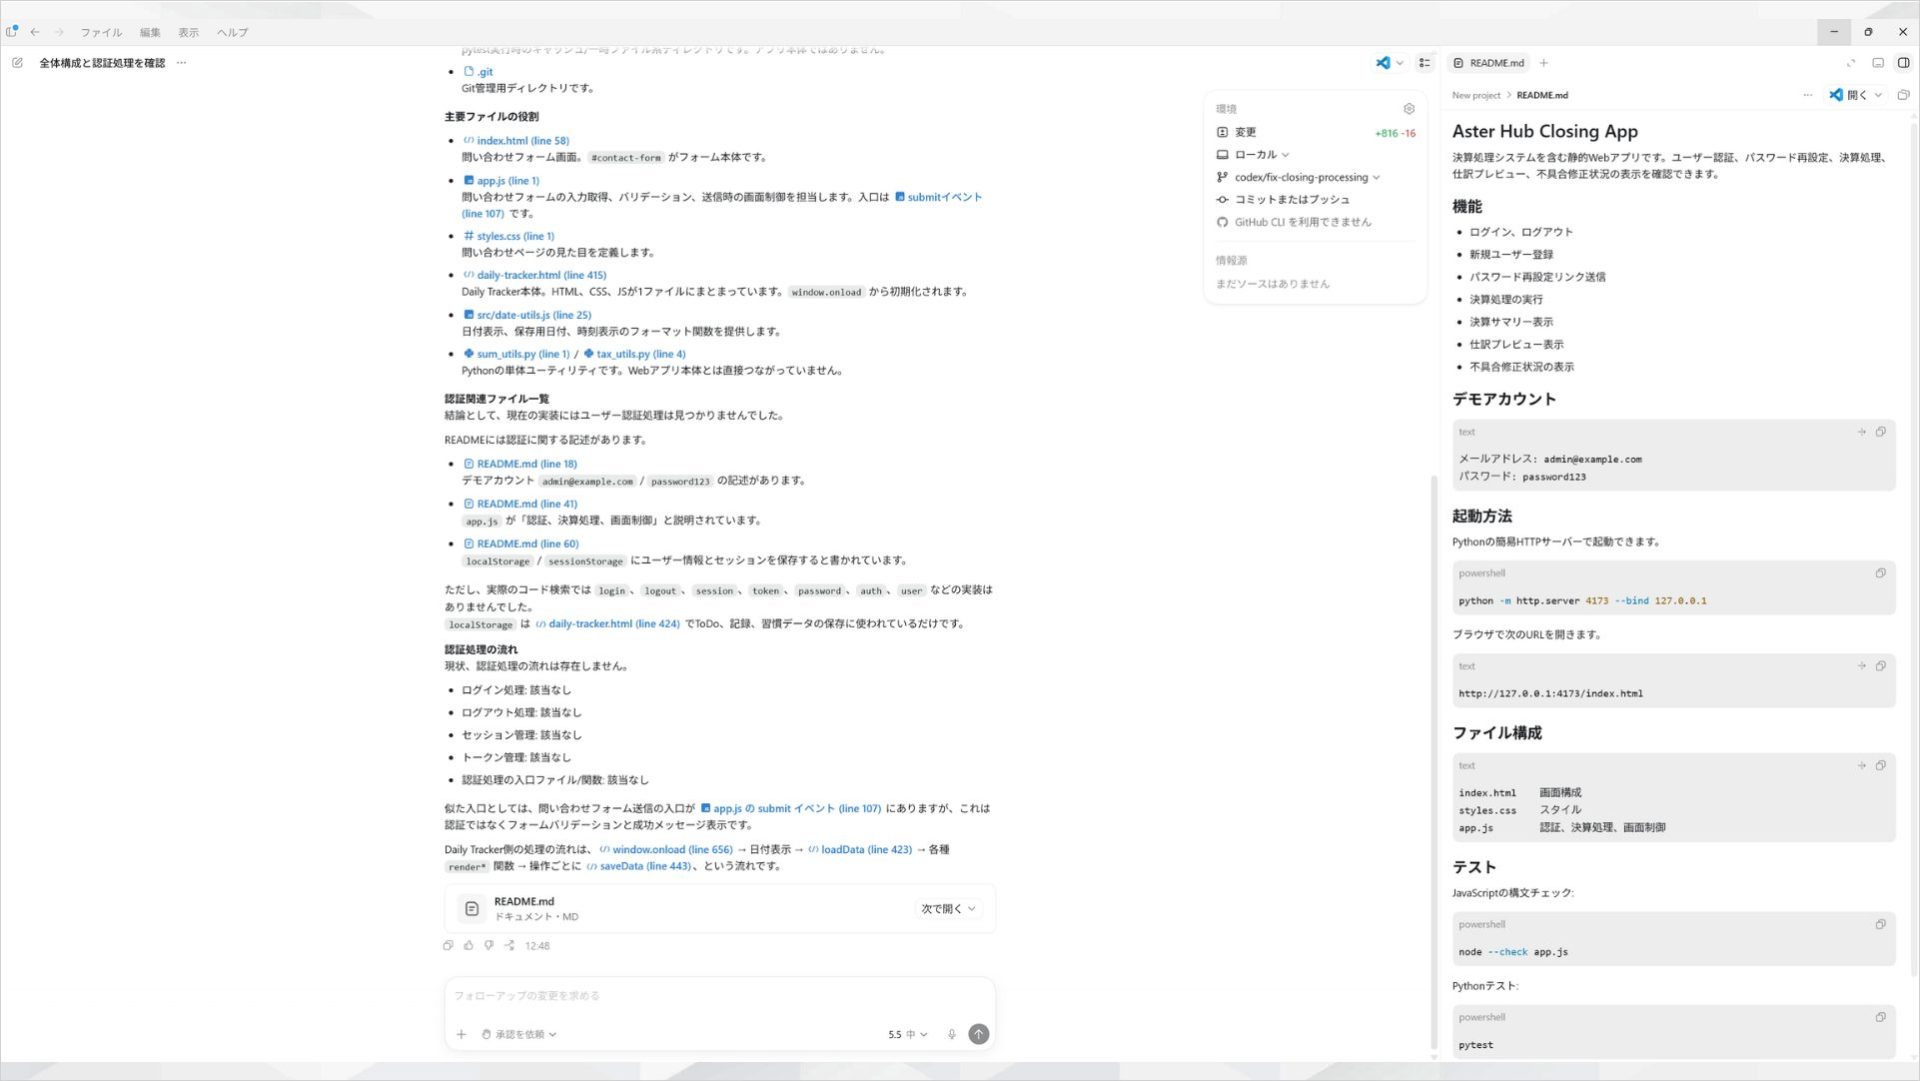Click the new thread edit icon
The height and width of the screenshot is (1081, 1920).
pos(17,63)
